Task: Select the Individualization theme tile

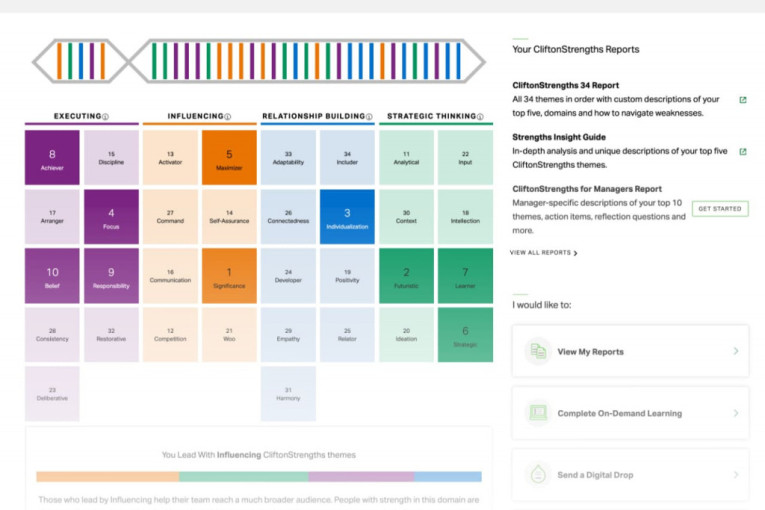Action: (x=347, y=216)
